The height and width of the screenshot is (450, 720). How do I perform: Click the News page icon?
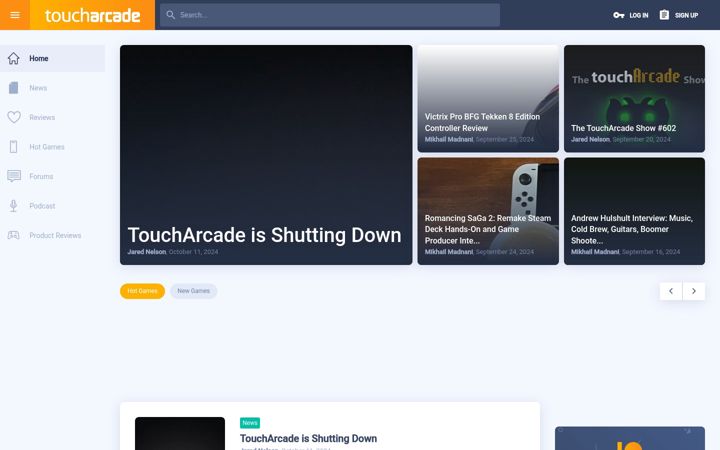[x=14, y=88]
